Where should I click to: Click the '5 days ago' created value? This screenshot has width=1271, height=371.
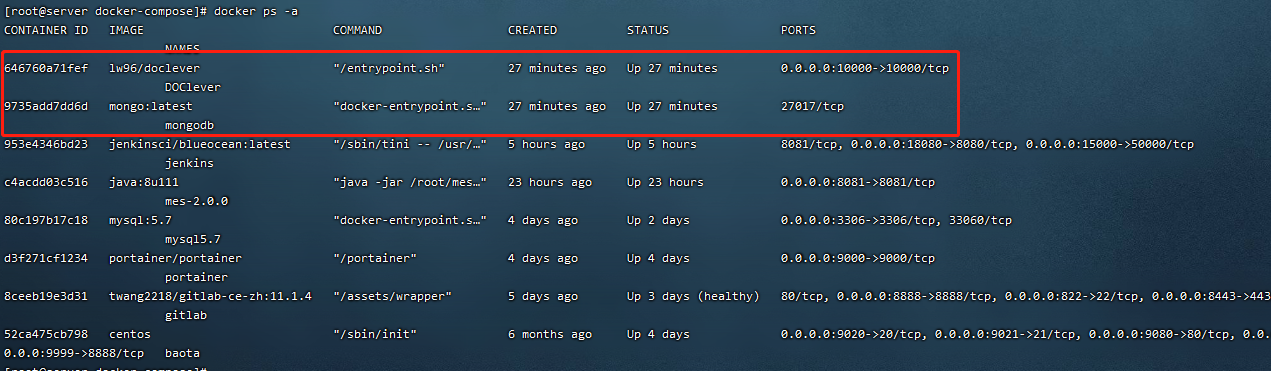point(543,296)
